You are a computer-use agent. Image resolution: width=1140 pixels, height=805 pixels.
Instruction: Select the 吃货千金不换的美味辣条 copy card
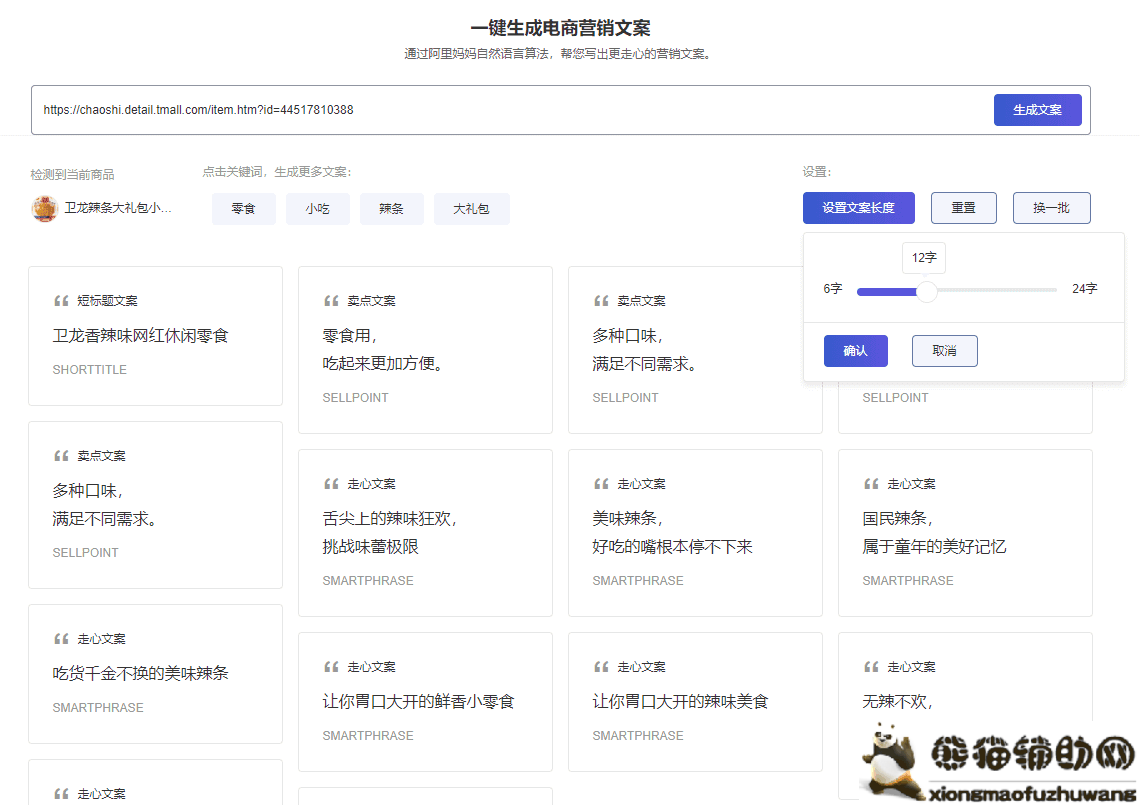coord(155,674)
